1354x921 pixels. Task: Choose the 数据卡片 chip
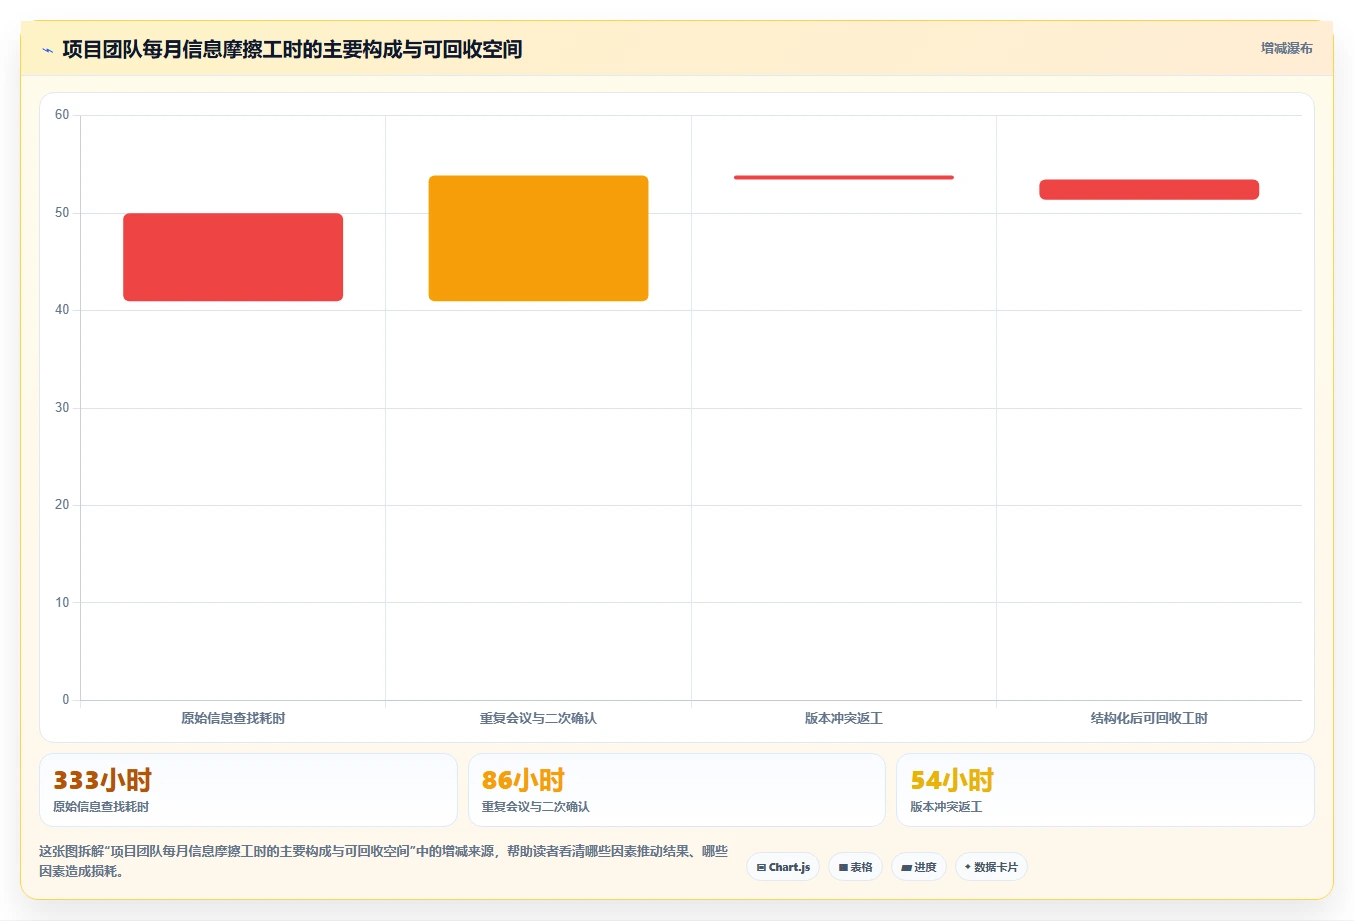point(991,867)
